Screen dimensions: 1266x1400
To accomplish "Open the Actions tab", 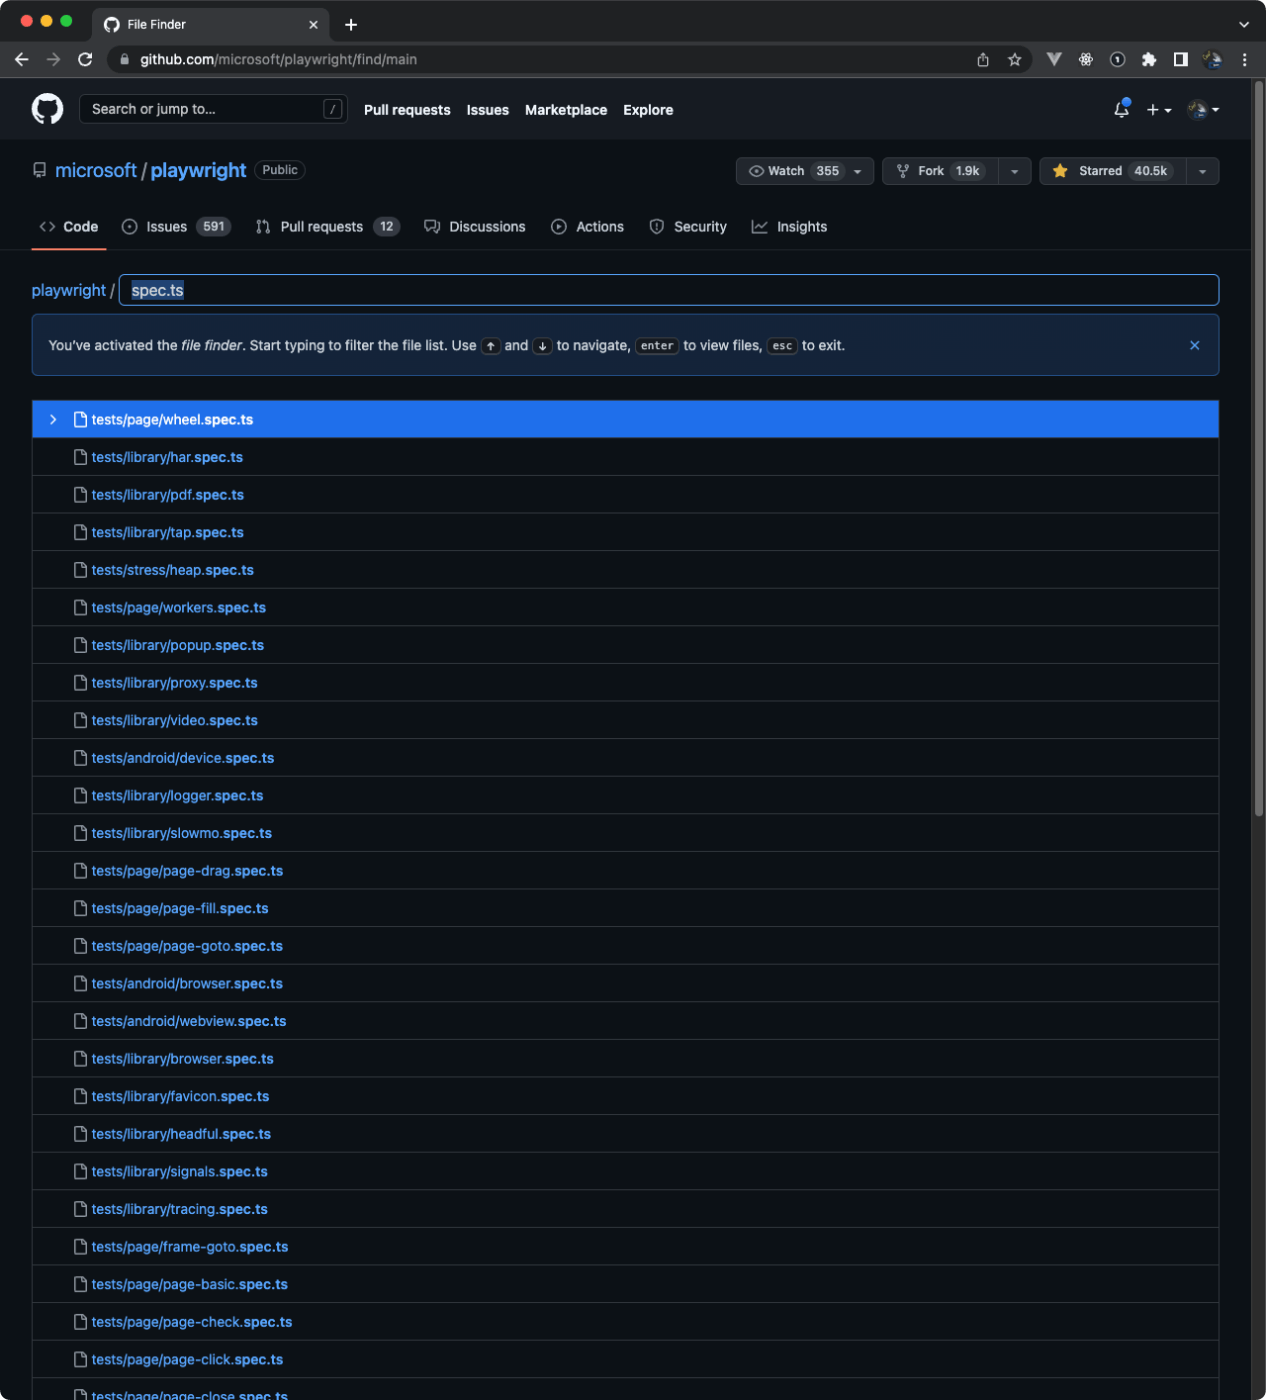I will (x=588, y=227).
